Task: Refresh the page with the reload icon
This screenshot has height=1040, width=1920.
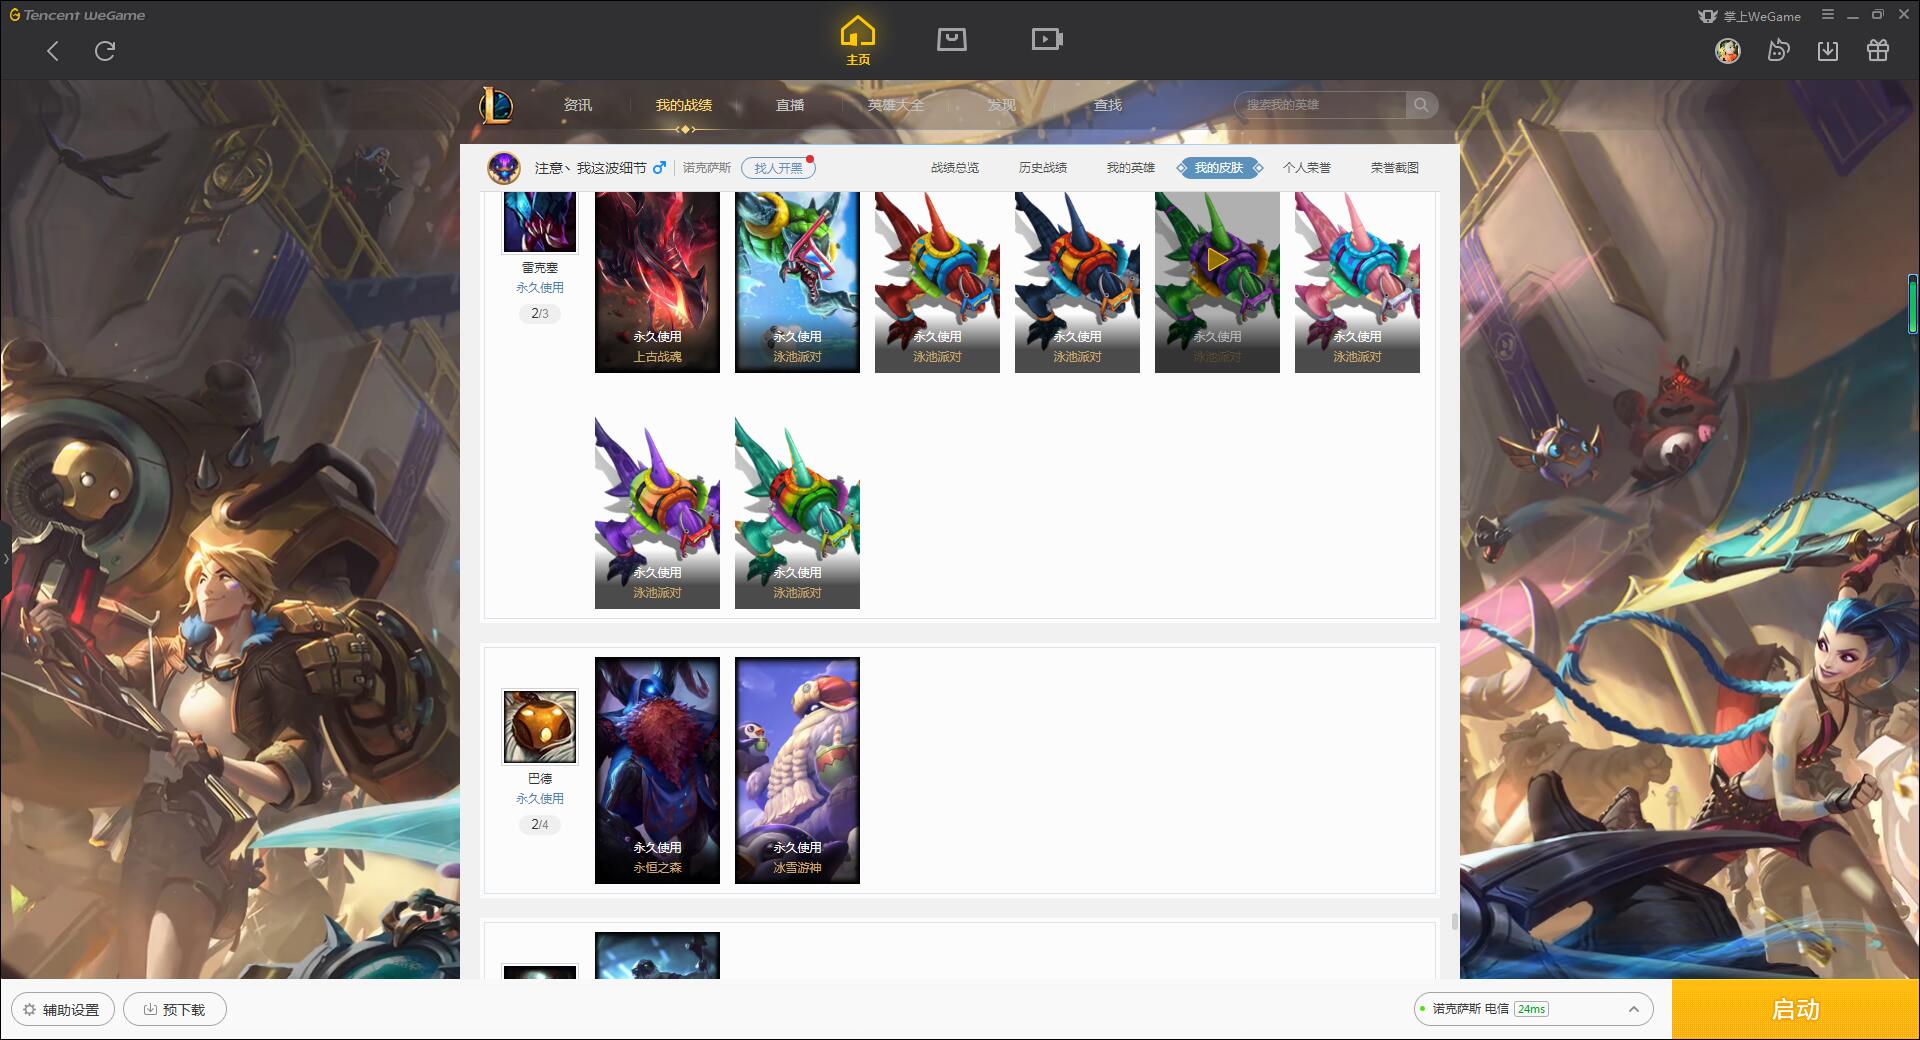Action: pyautogui.click(x=105, y=51)
